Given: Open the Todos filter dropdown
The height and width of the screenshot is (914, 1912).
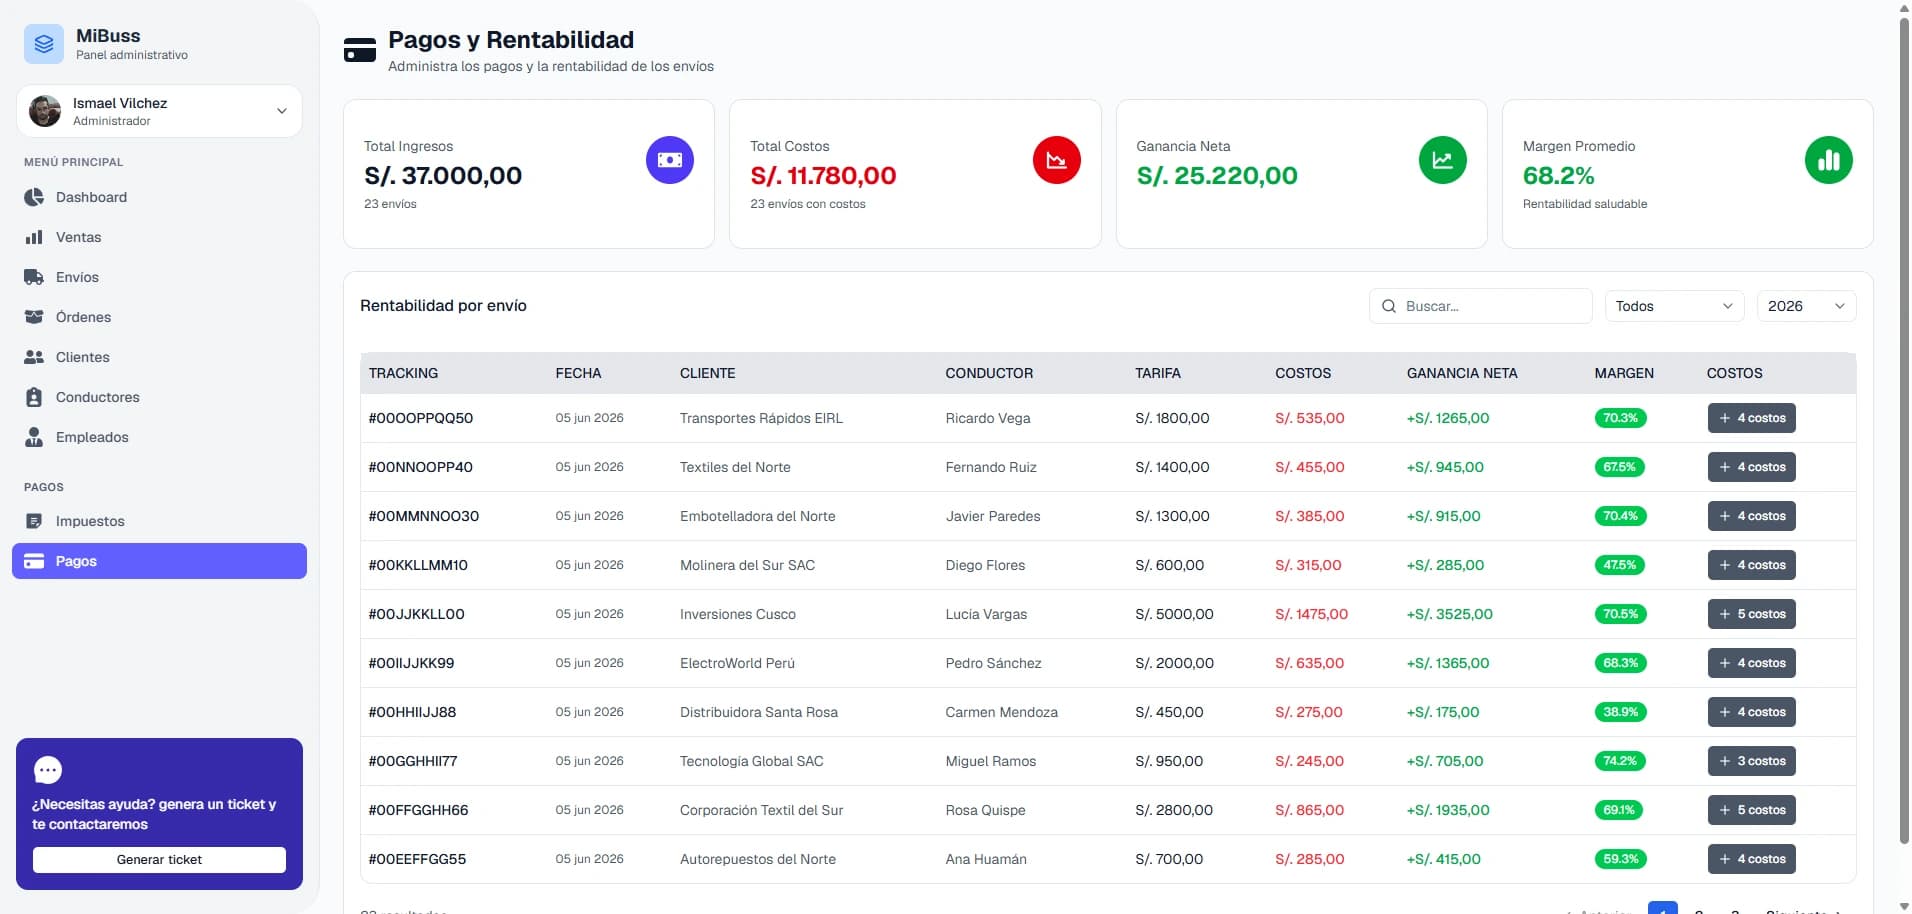Looking at the screenshot, I should tap(1674, 306).
